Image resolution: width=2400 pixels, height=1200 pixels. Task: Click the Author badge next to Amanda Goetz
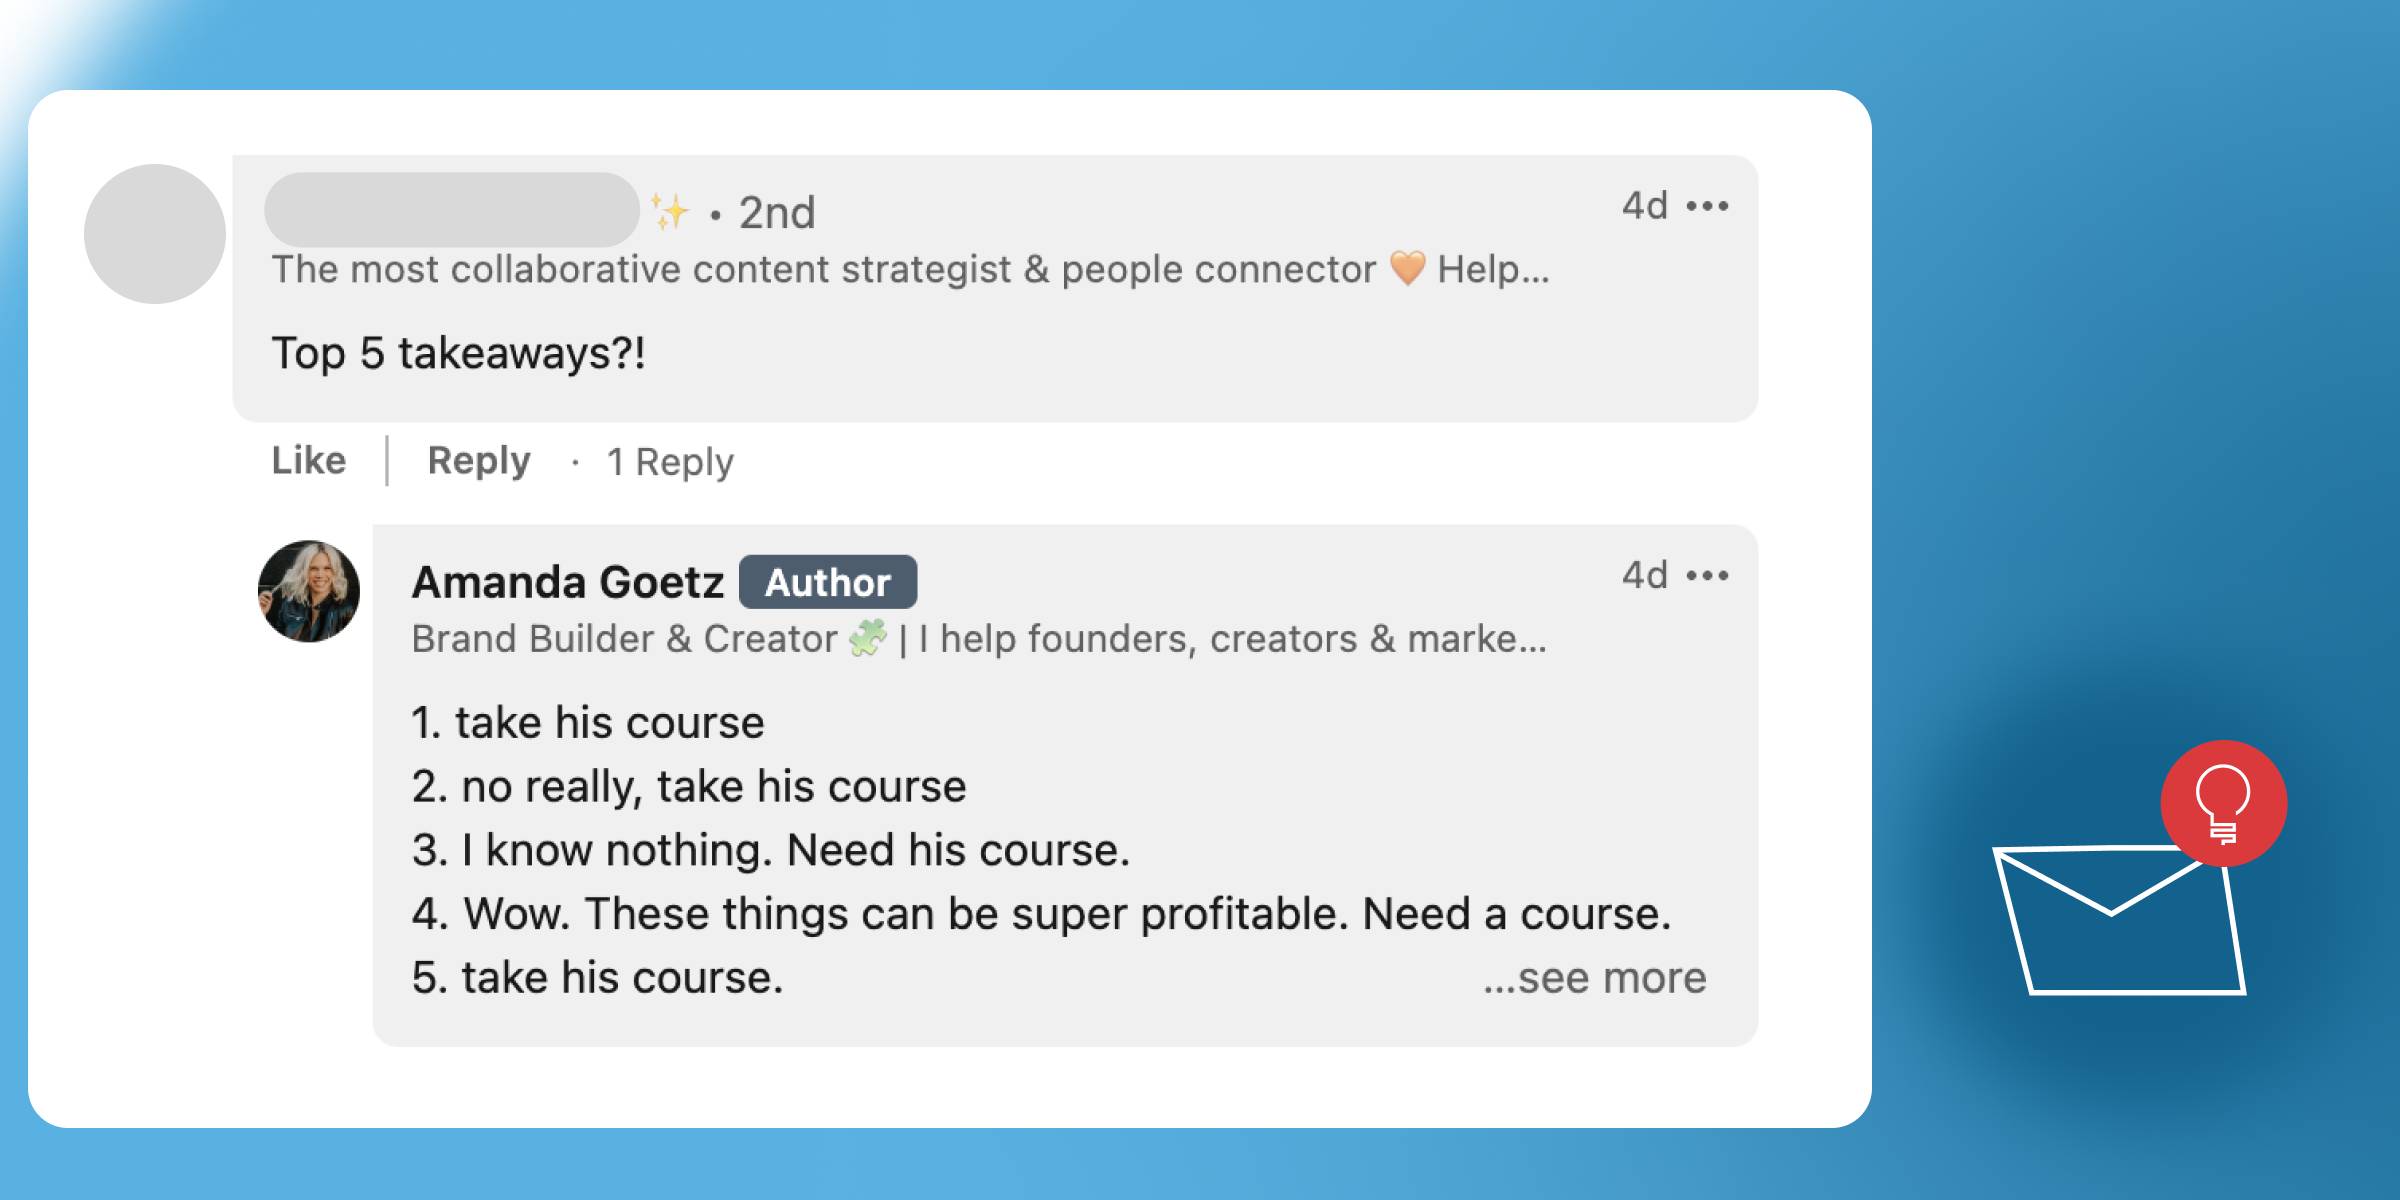[828, 582]
